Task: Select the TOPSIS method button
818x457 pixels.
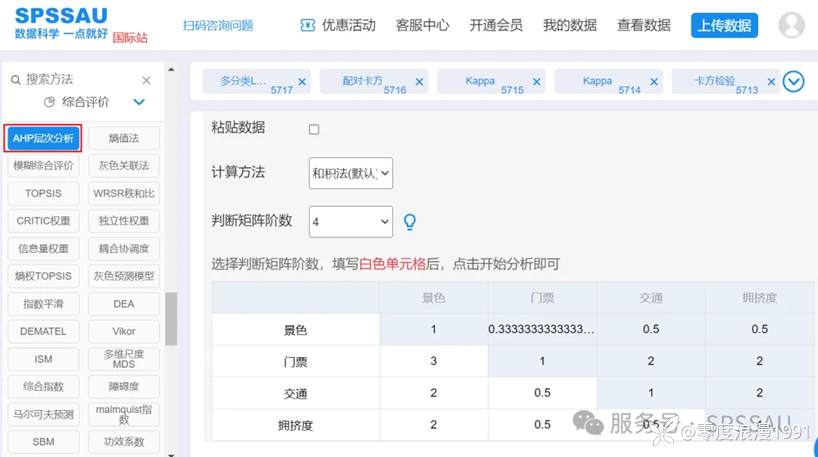Action: coord(43,193)
